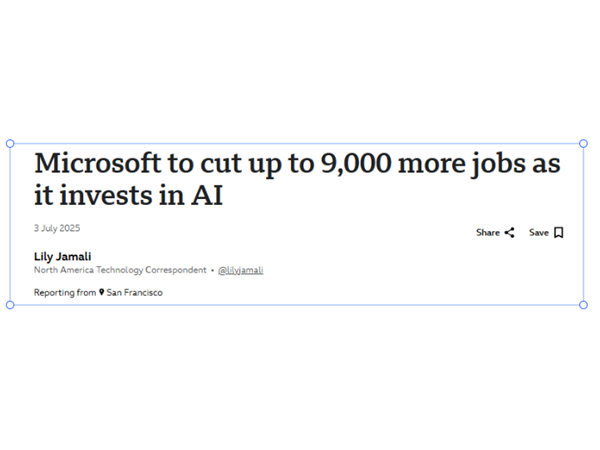The image size is (600, 450).
Task: Click author name Lily Jamali
Action: point(63,256)
